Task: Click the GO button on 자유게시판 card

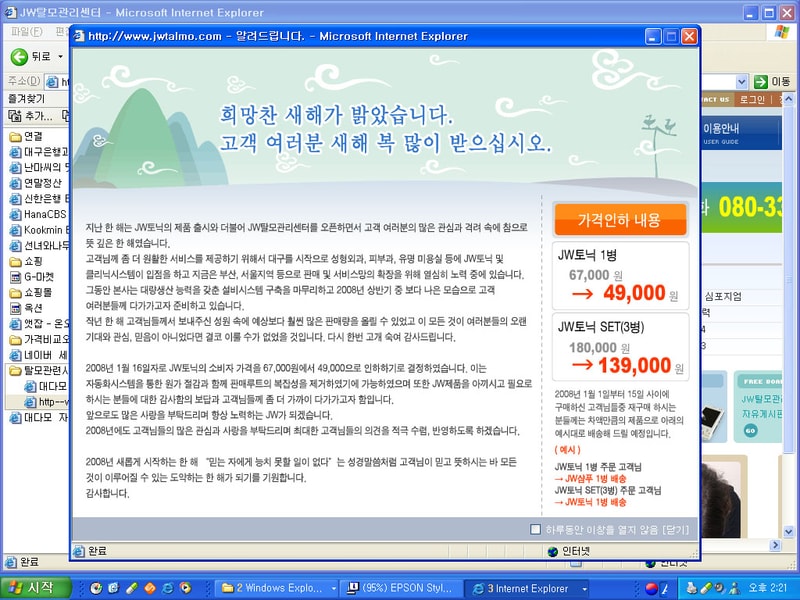Action: pos(750,431)
